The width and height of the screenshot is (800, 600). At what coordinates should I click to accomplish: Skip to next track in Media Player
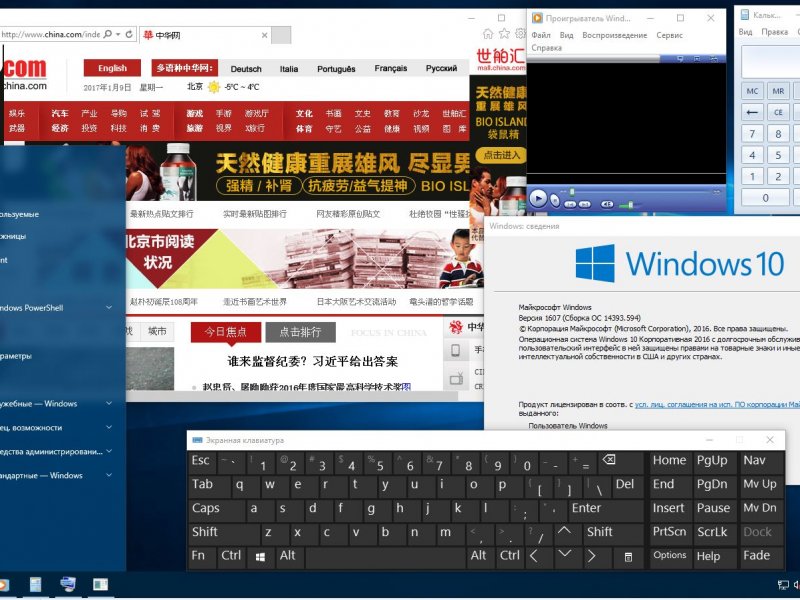585,205
